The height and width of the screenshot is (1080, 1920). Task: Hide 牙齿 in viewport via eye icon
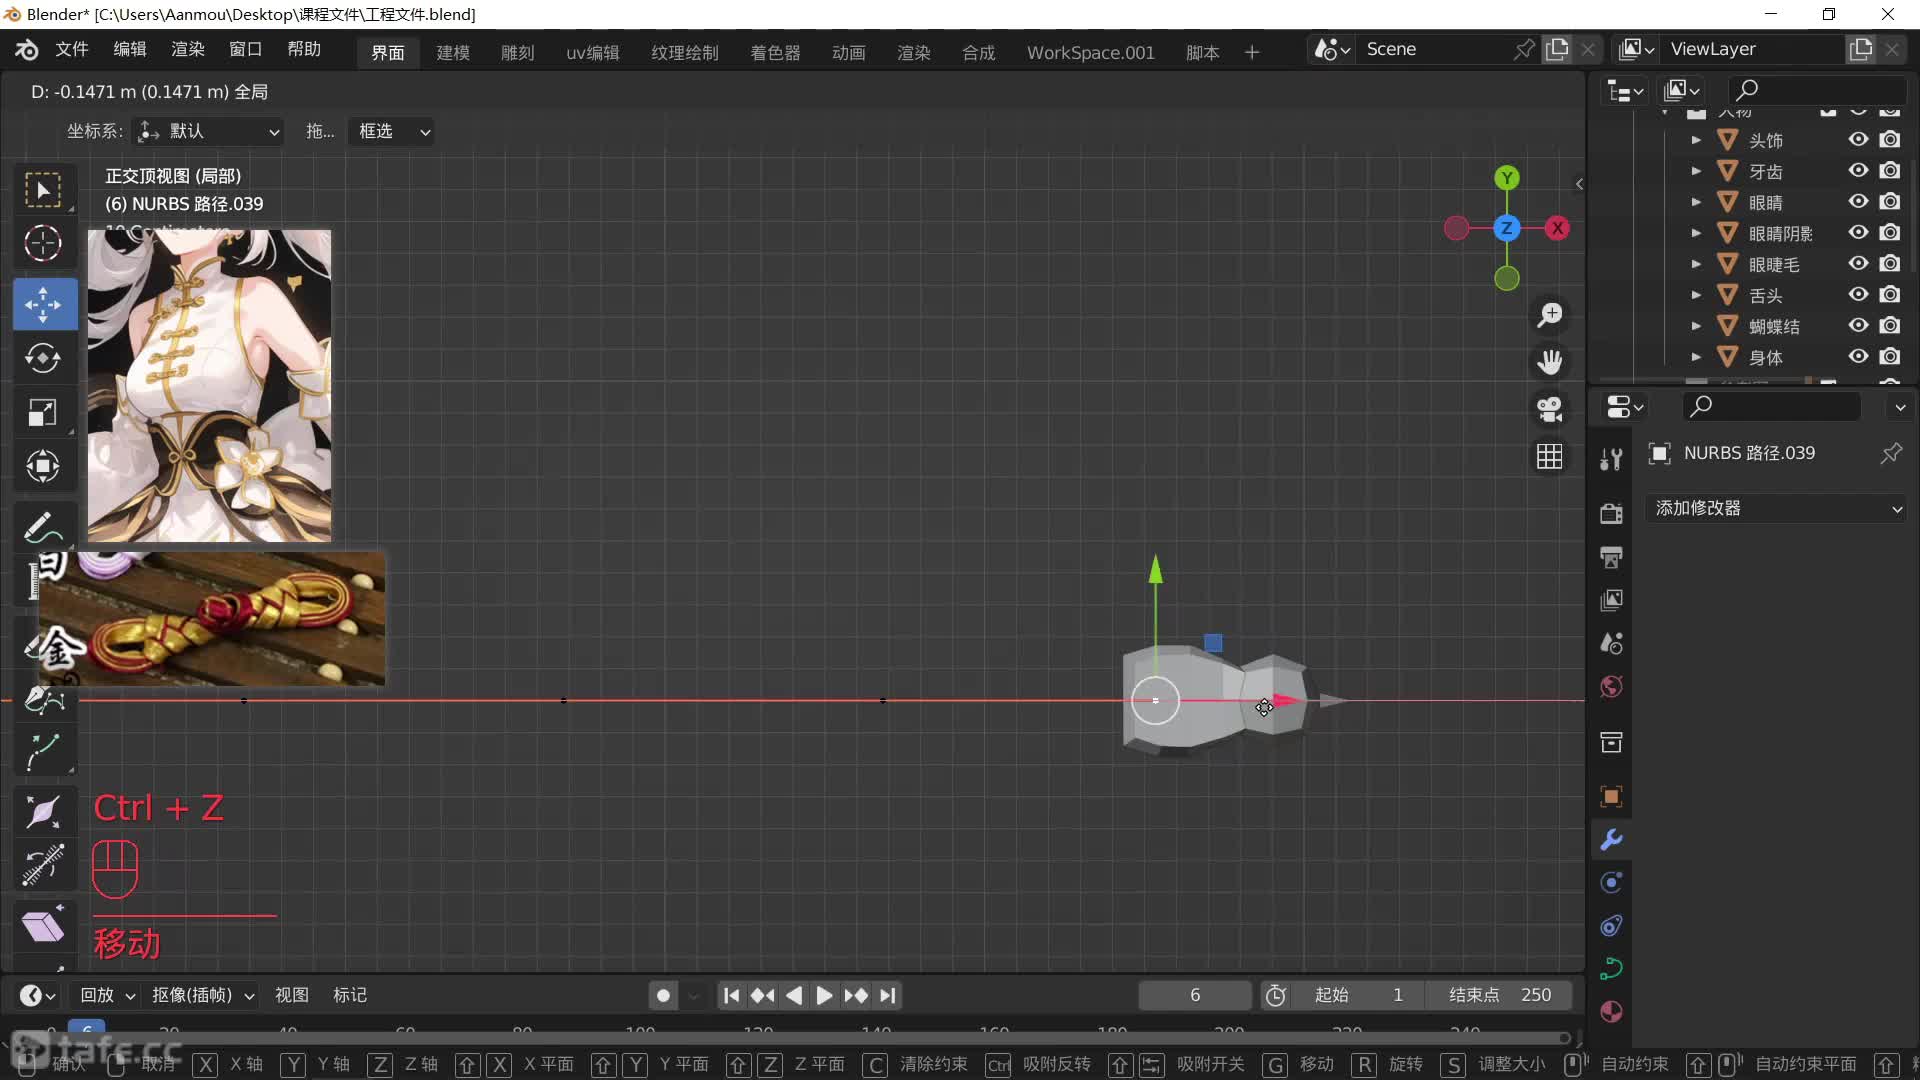pos(1858,171)
